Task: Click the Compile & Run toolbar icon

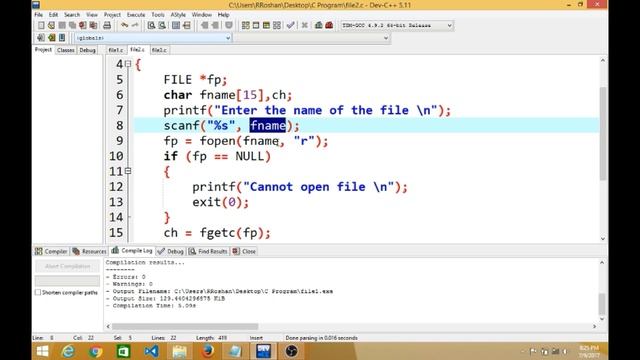Action: (266, 25)
